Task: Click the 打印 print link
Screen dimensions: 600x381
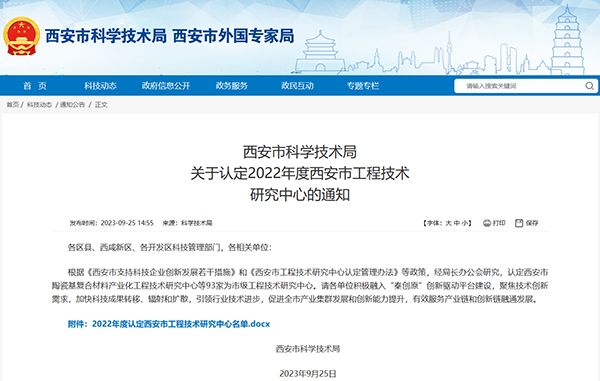Action: (499, 223)
